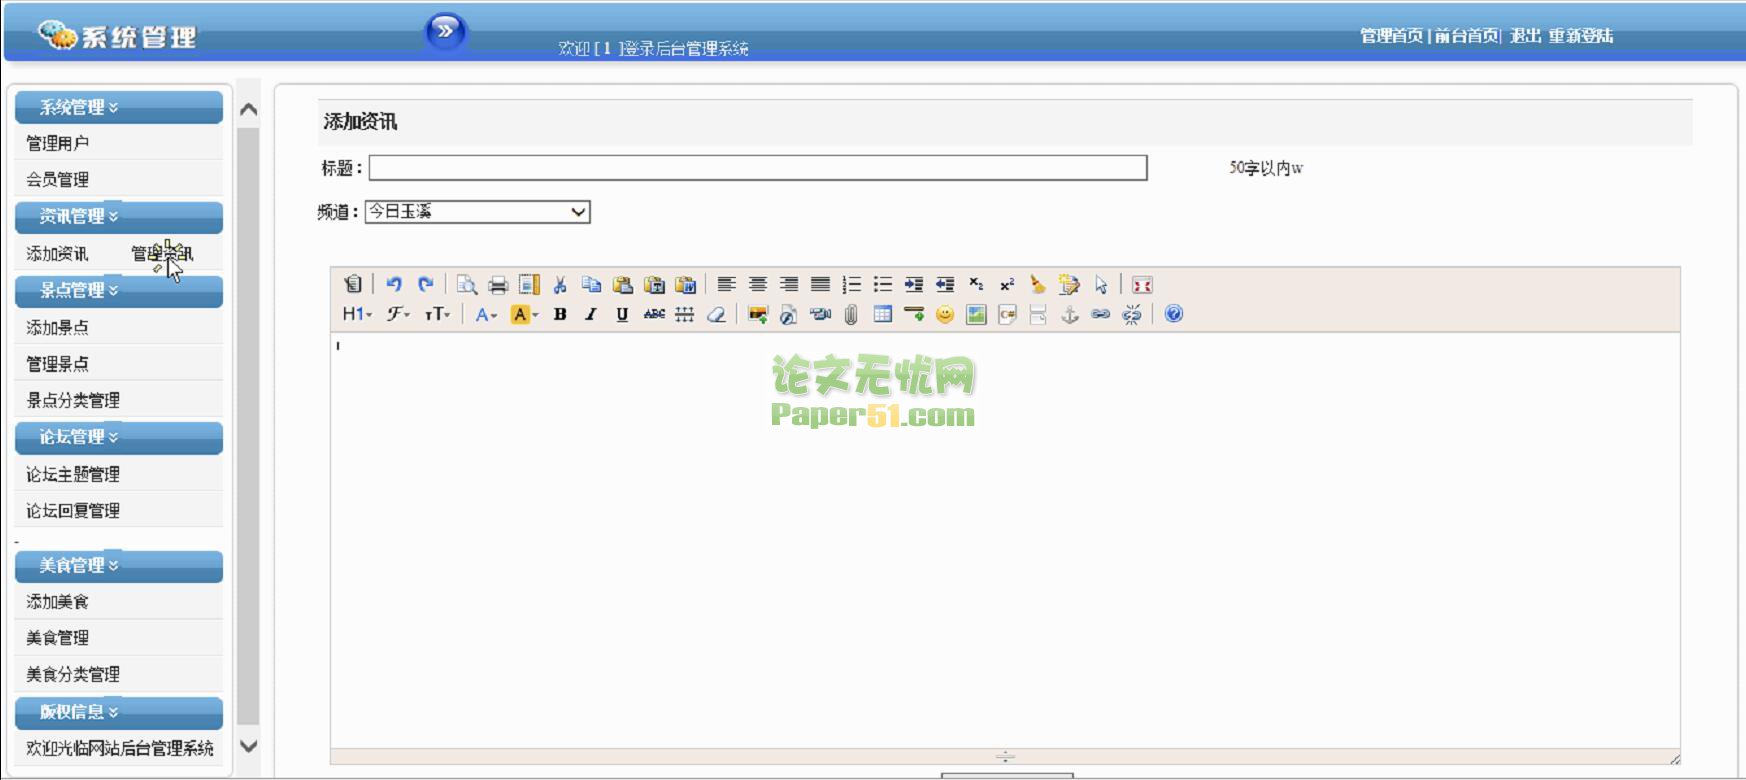Toggle fullscreen editor mode
Viewport: 1746px width, 780px height.
point(1142,284)
